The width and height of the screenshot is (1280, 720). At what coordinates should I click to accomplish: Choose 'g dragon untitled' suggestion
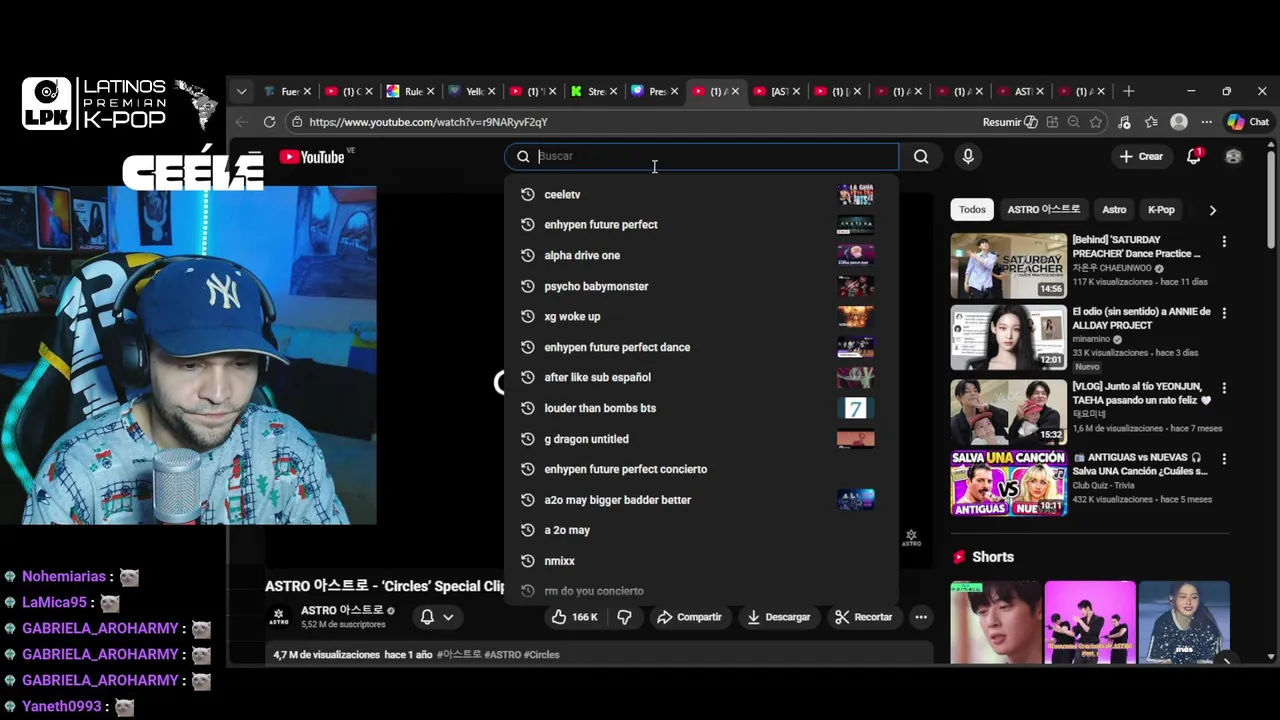tap(700, 438)
